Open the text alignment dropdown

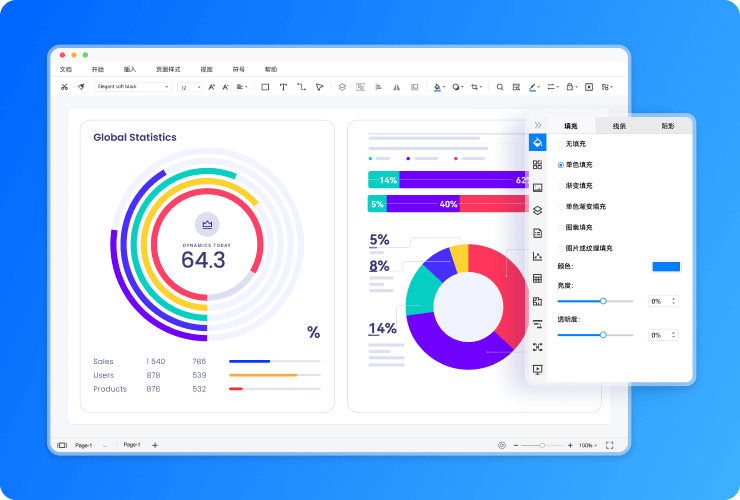[x=242, y=87]
